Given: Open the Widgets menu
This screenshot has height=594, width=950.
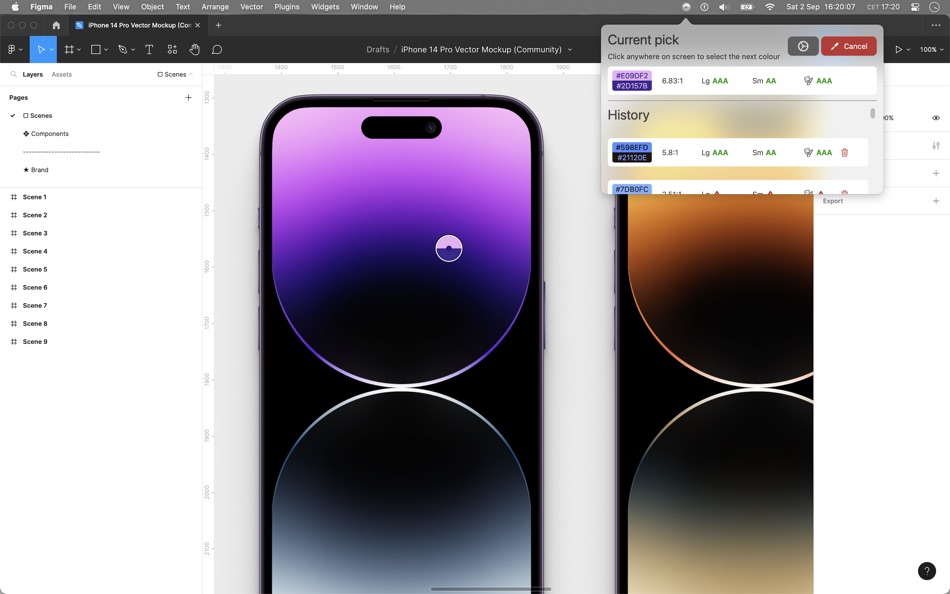Looking at the screenshot, I should (x=325, y=7).
